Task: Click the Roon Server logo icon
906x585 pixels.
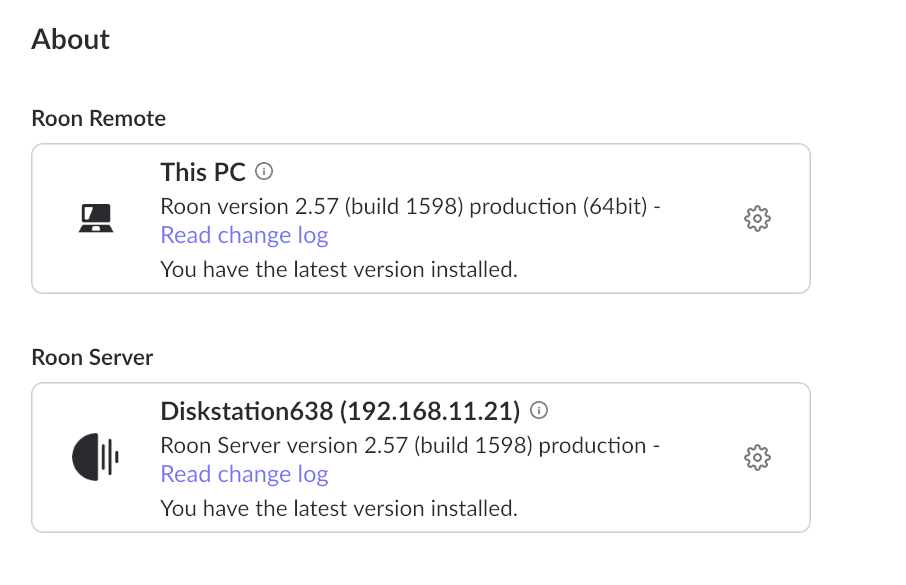Action: click(x=96, y=457)
